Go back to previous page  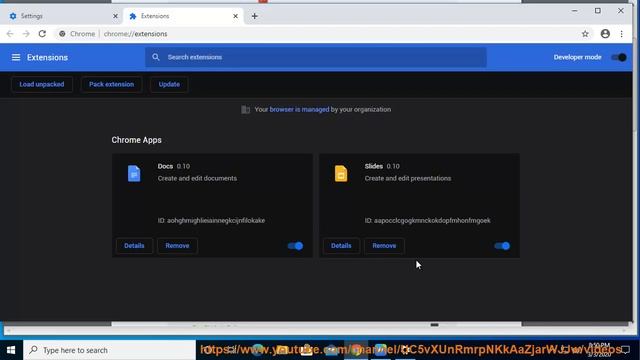(10, 34)
